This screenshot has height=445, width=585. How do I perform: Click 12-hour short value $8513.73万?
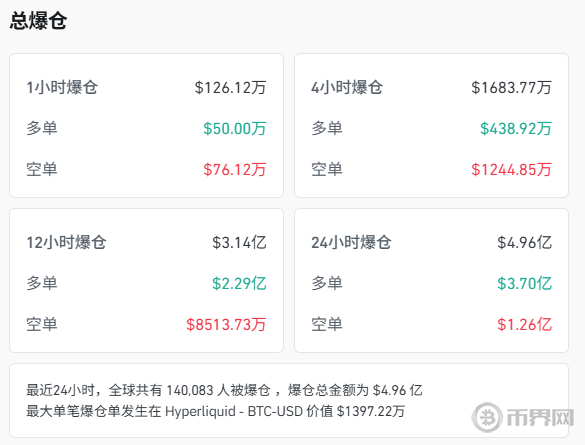[x=226, y=325]
